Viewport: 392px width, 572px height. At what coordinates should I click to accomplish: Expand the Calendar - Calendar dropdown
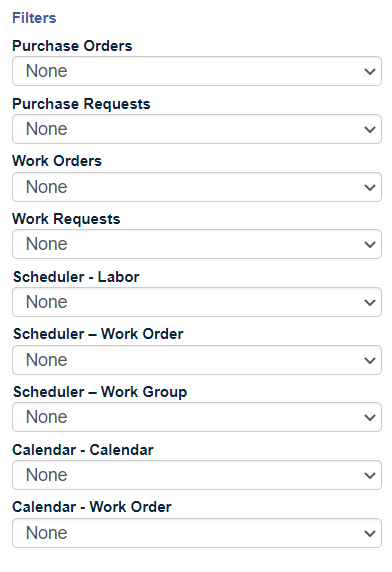point(197,475)
